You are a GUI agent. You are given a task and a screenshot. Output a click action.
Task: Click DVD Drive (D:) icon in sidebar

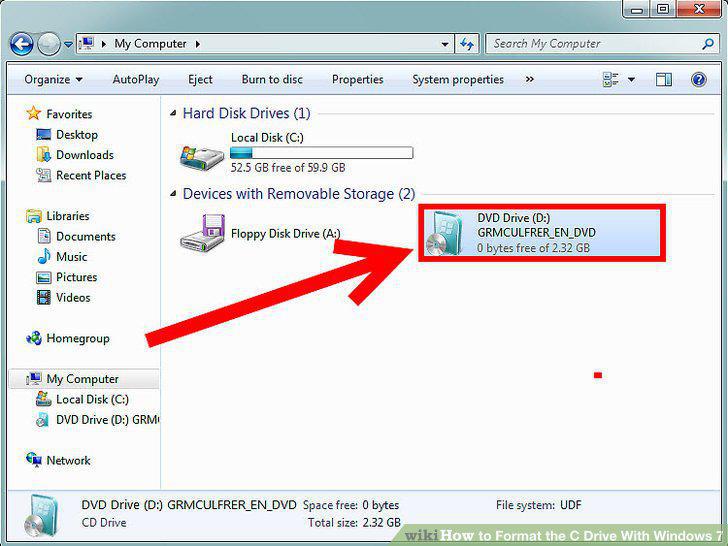[x=43, y=419]
